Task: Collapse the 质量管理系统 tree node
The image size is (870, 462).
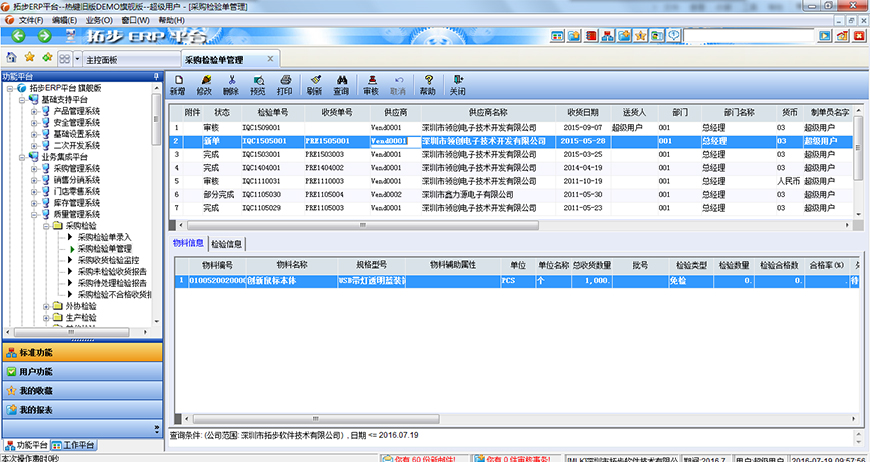Action: tap(34, 214)
